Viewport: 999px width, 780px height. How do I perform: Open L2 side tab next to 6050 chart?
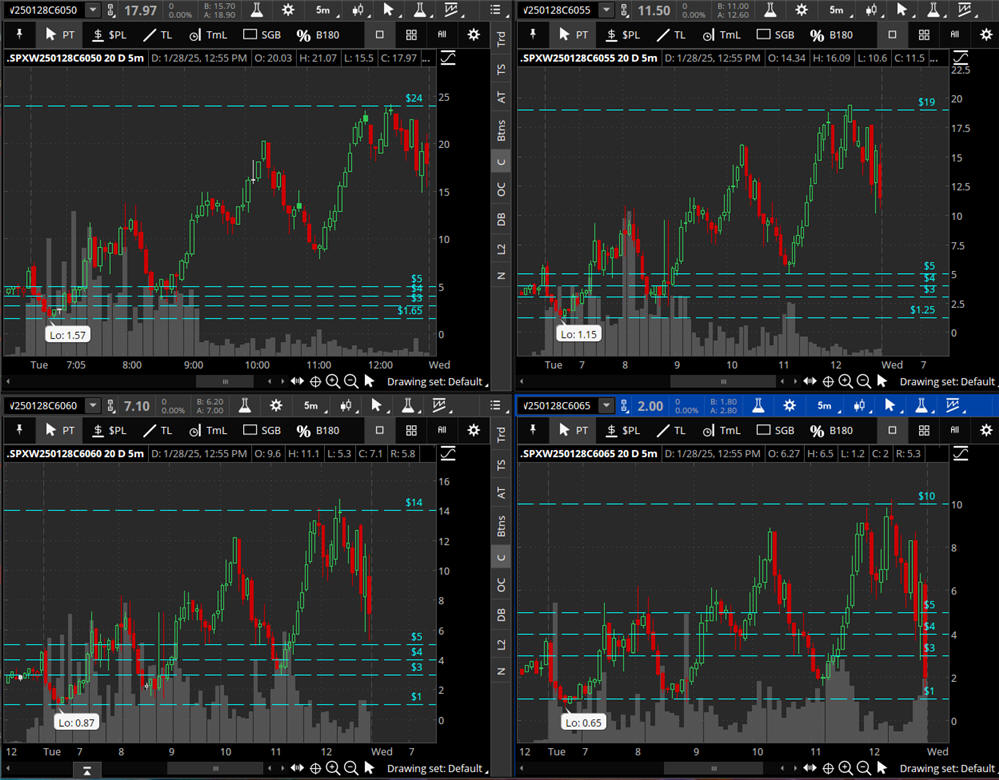point(501,249)
